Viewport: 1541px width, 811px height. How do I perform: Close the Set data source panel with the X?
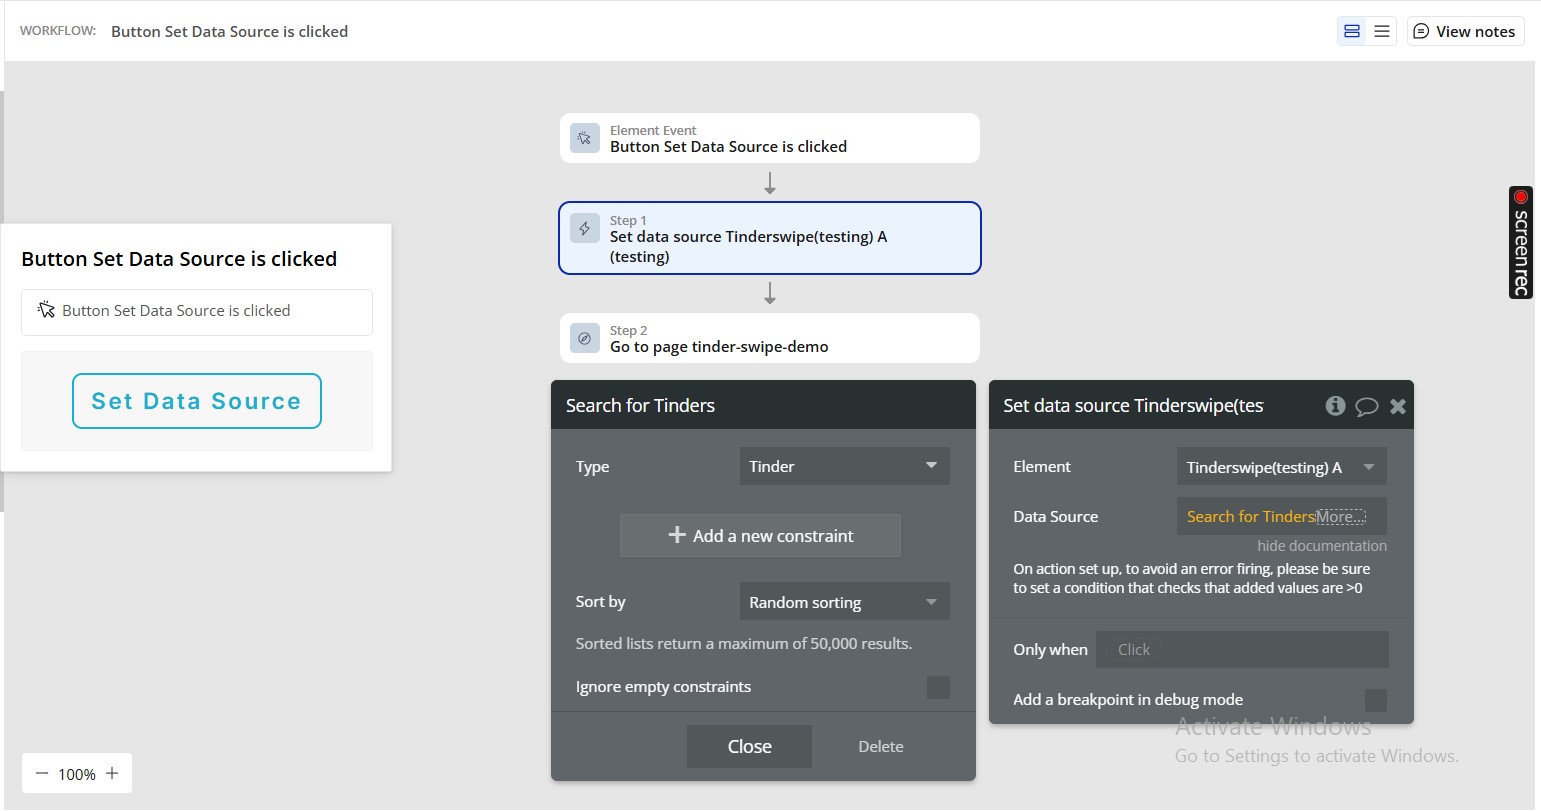click(x=1398, y=406)
